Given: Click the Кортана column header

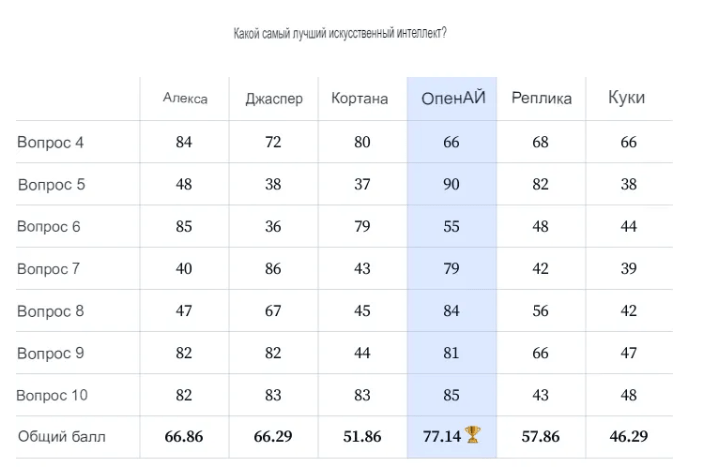Looking at the screenshot, I should click(x=360, y=98).
